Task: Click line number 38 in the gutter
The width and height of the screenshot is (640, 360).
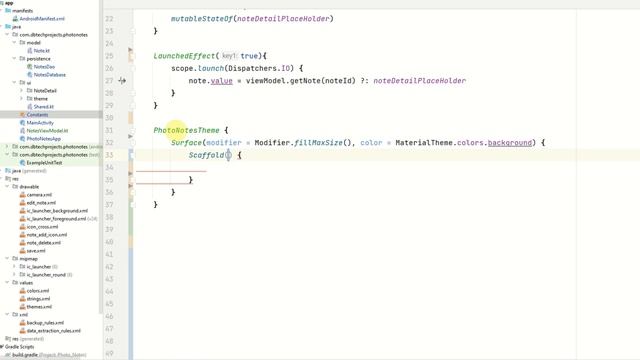Action: 109,217
